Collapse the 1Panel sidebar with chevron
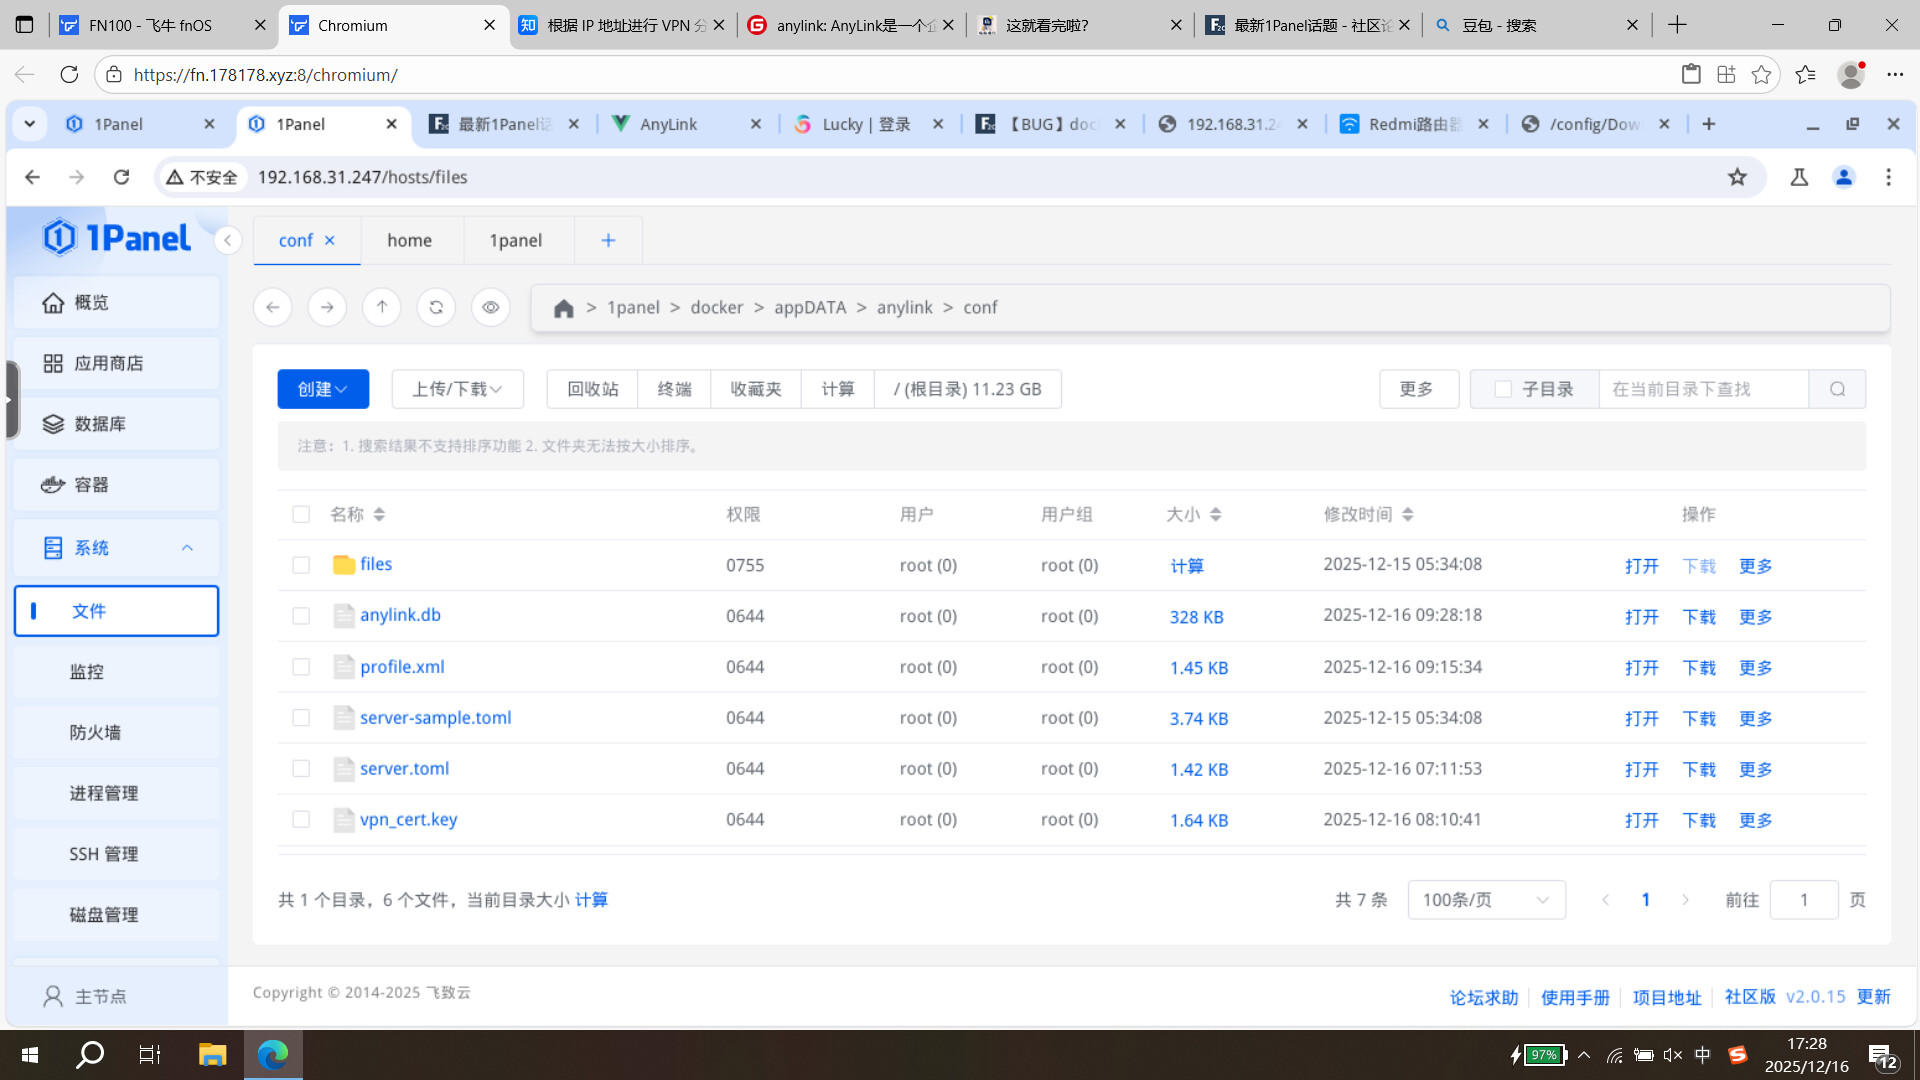 pos(228,240)
